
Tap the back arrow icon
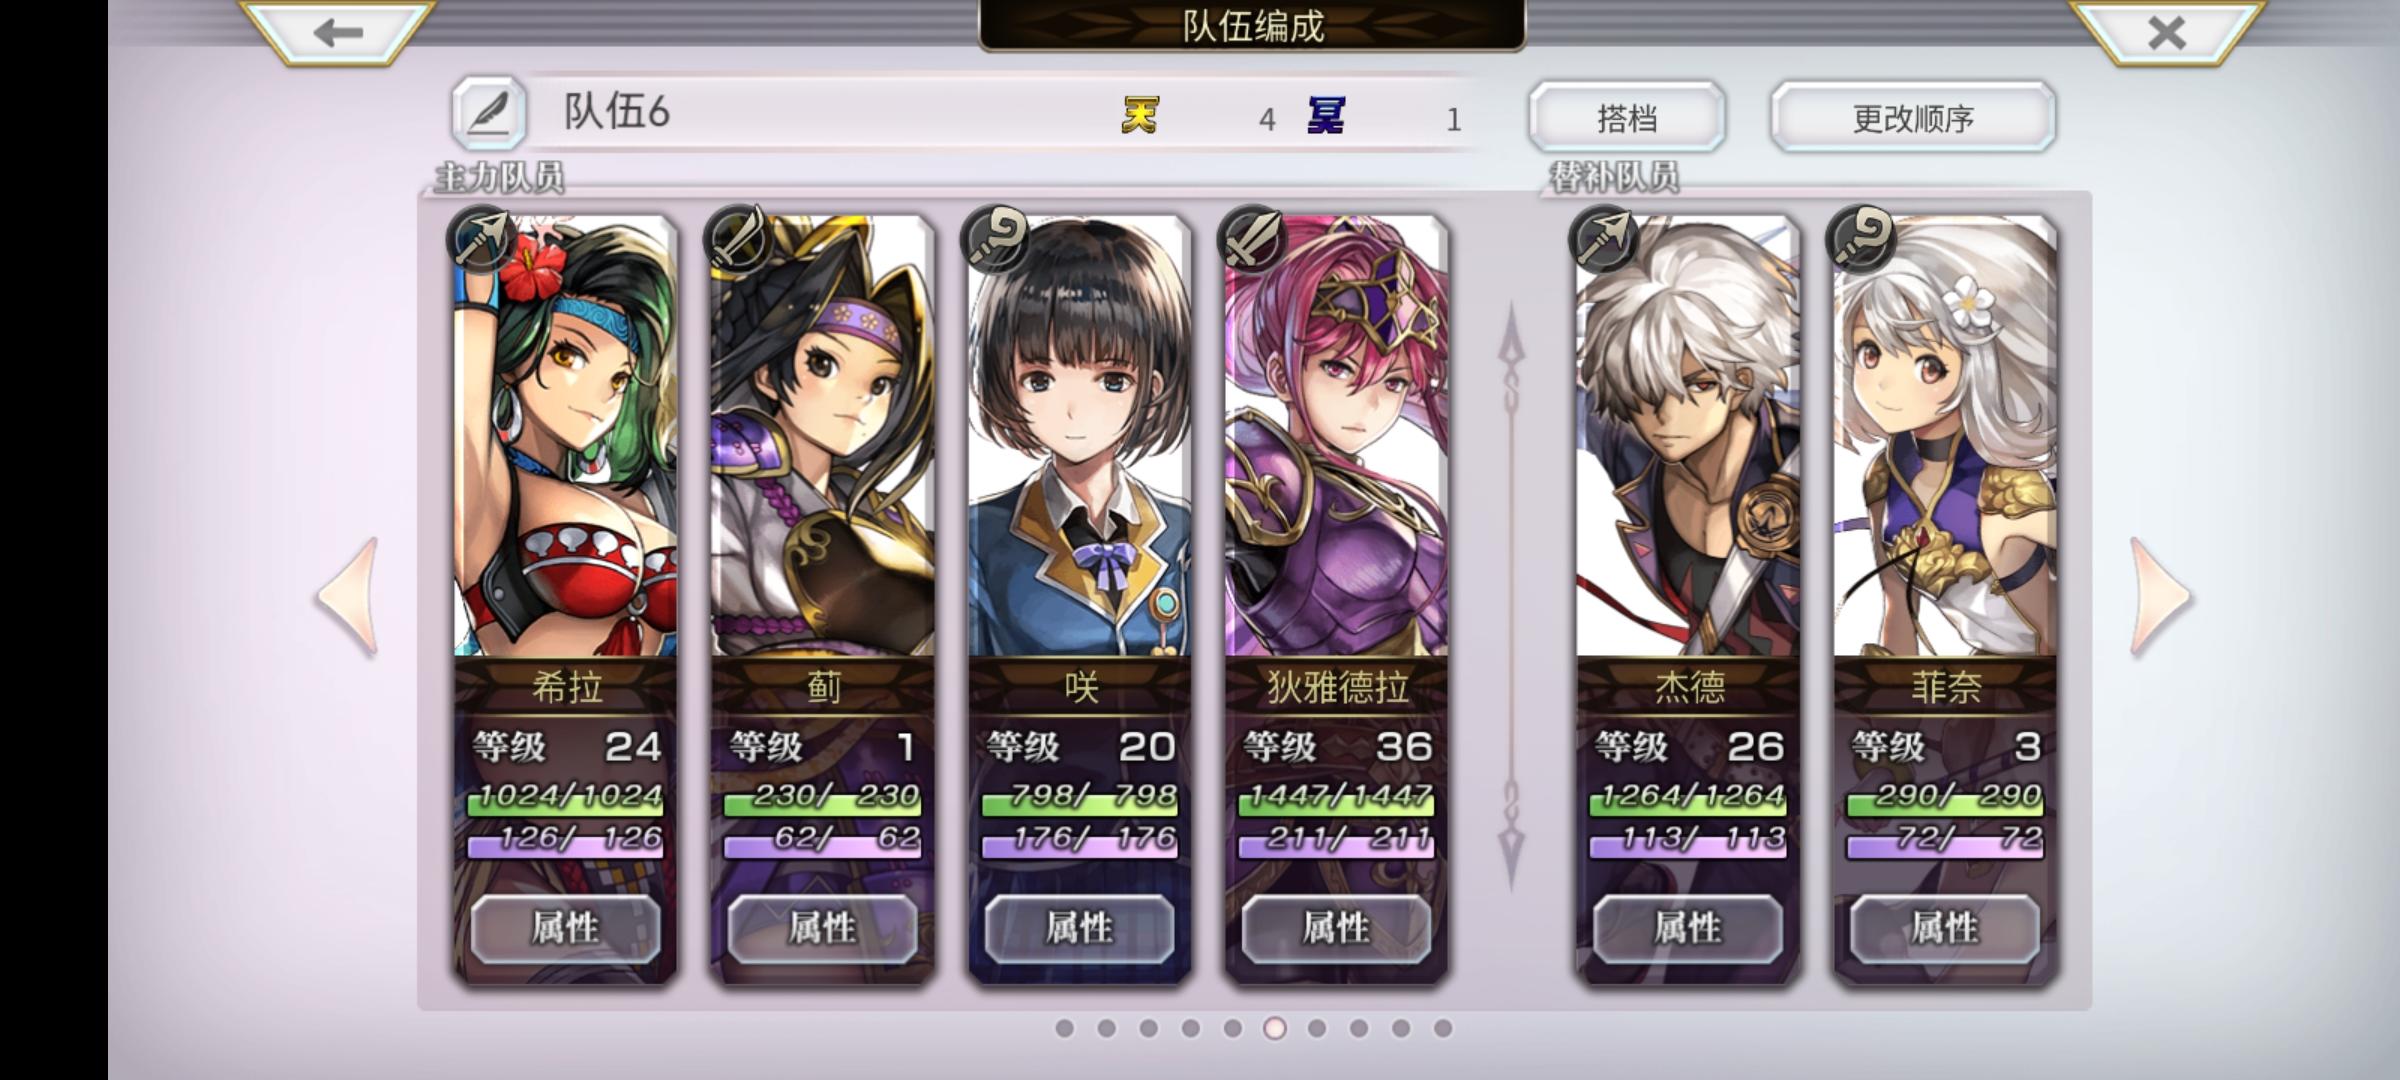click(x=337, y=32)
